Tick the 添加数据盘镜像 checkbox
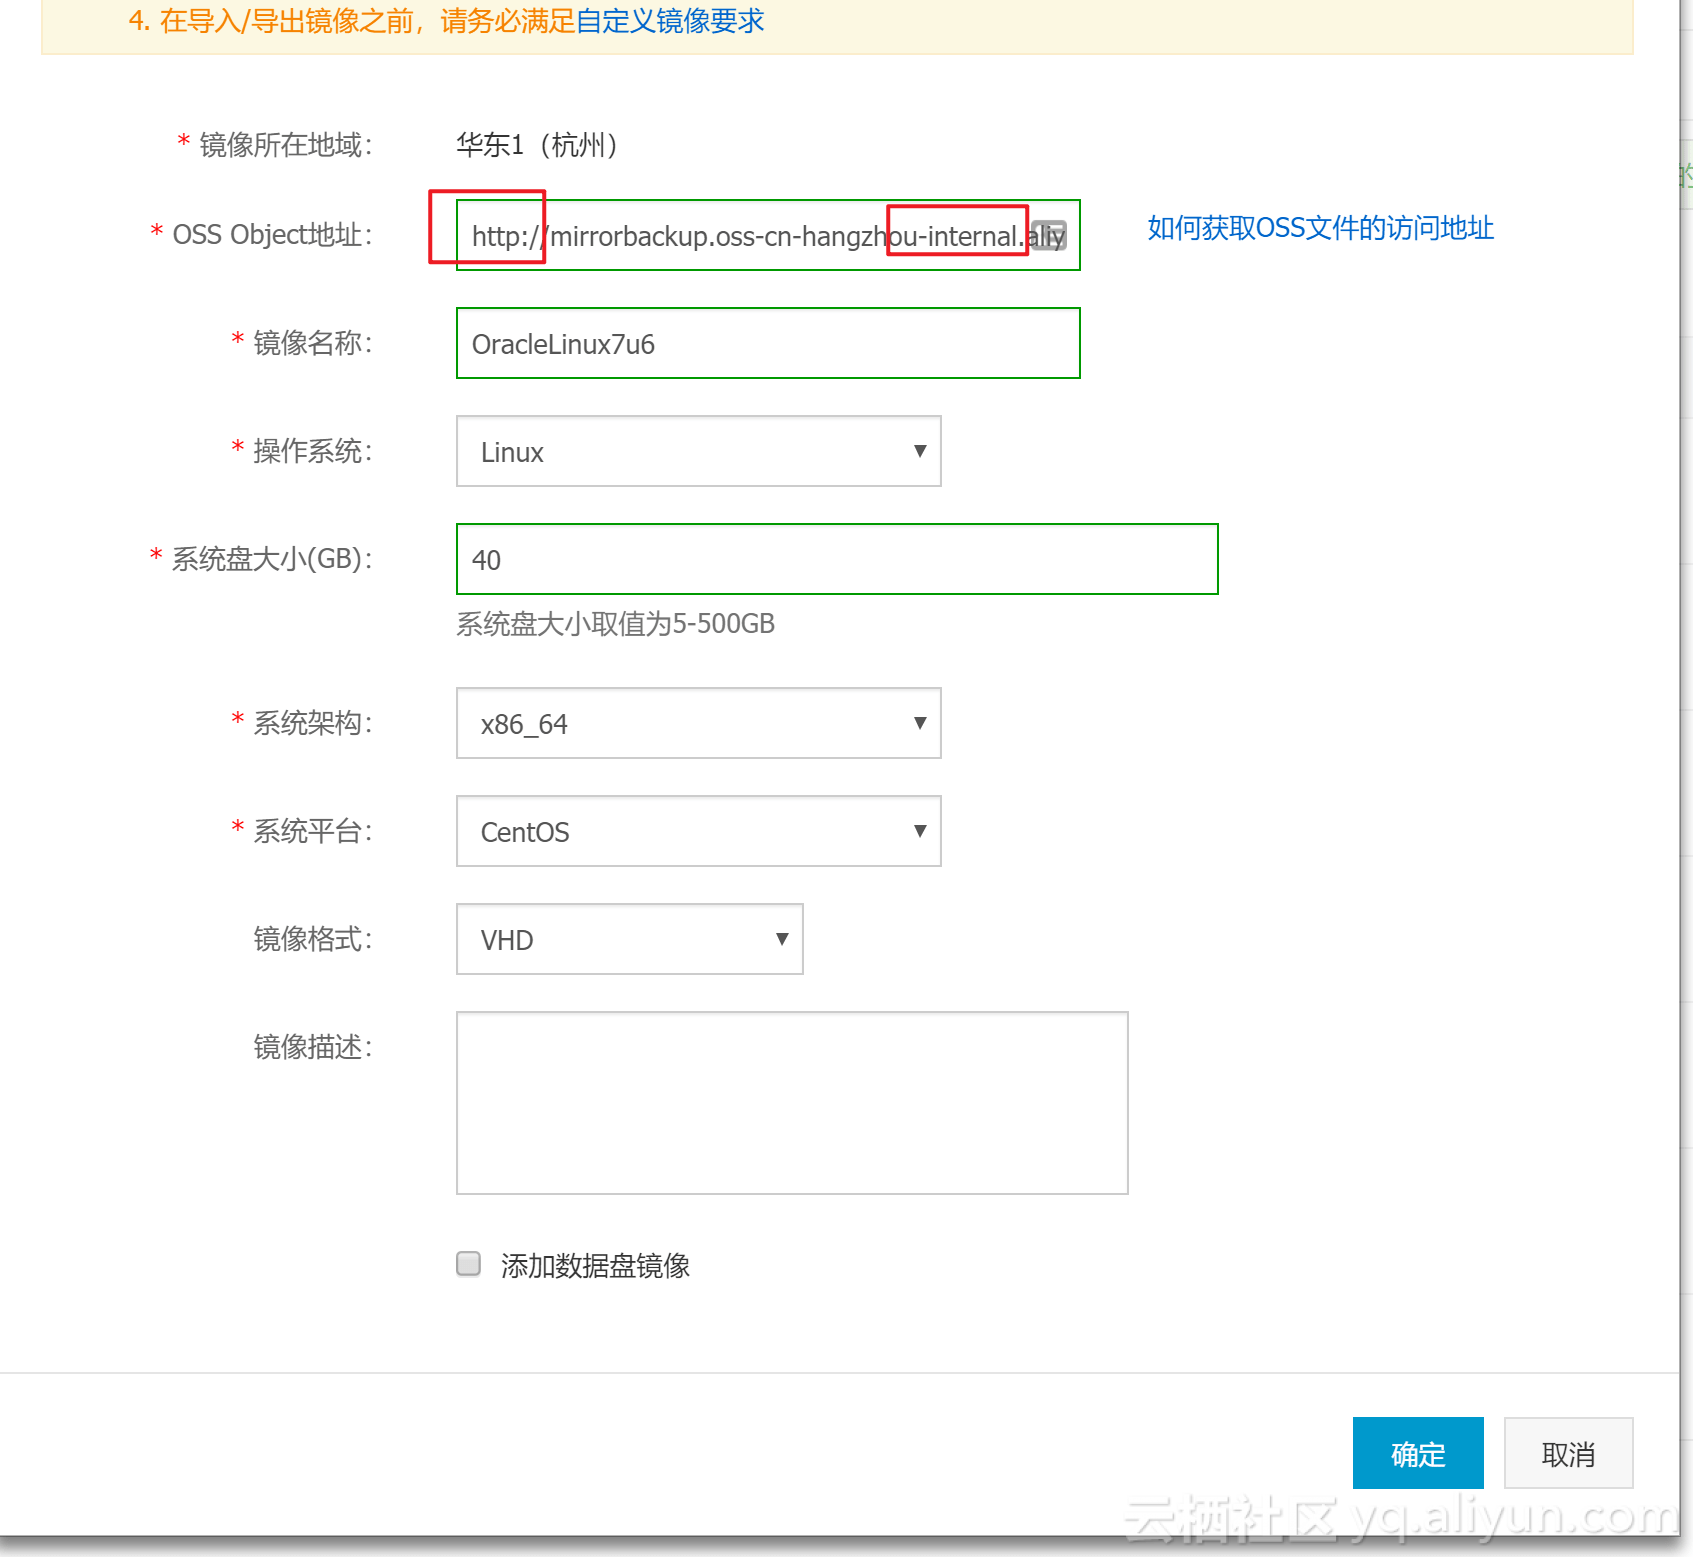 pyautogui.click(x=468, y=1264)
